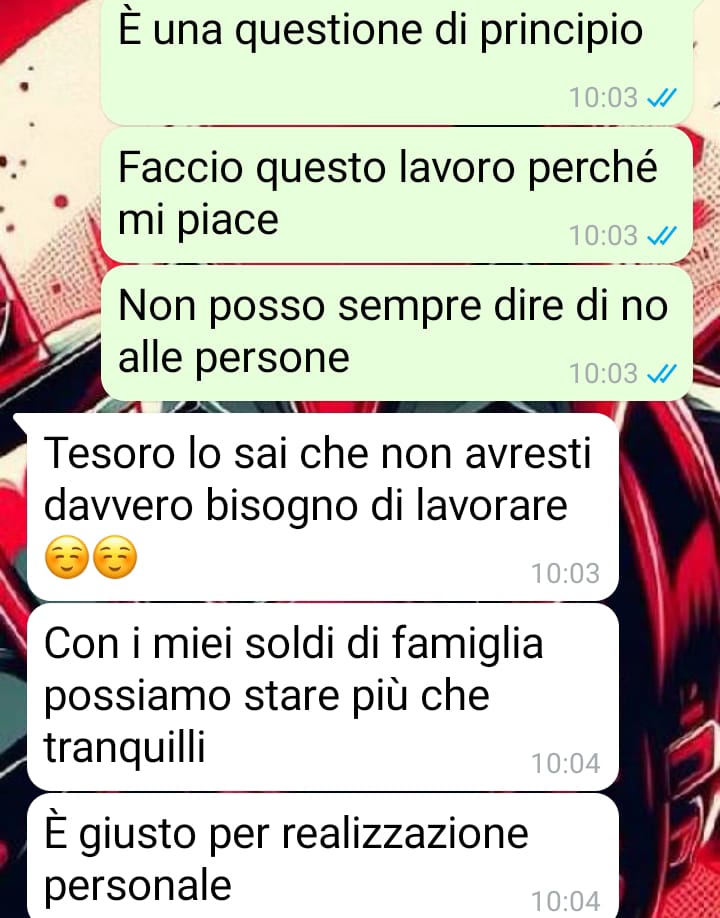Image resolution: width=720 pixels, height=918 pixels.
Task: Open the "Tesoro lo sai che non avresti" message
Action: point(323,507)
